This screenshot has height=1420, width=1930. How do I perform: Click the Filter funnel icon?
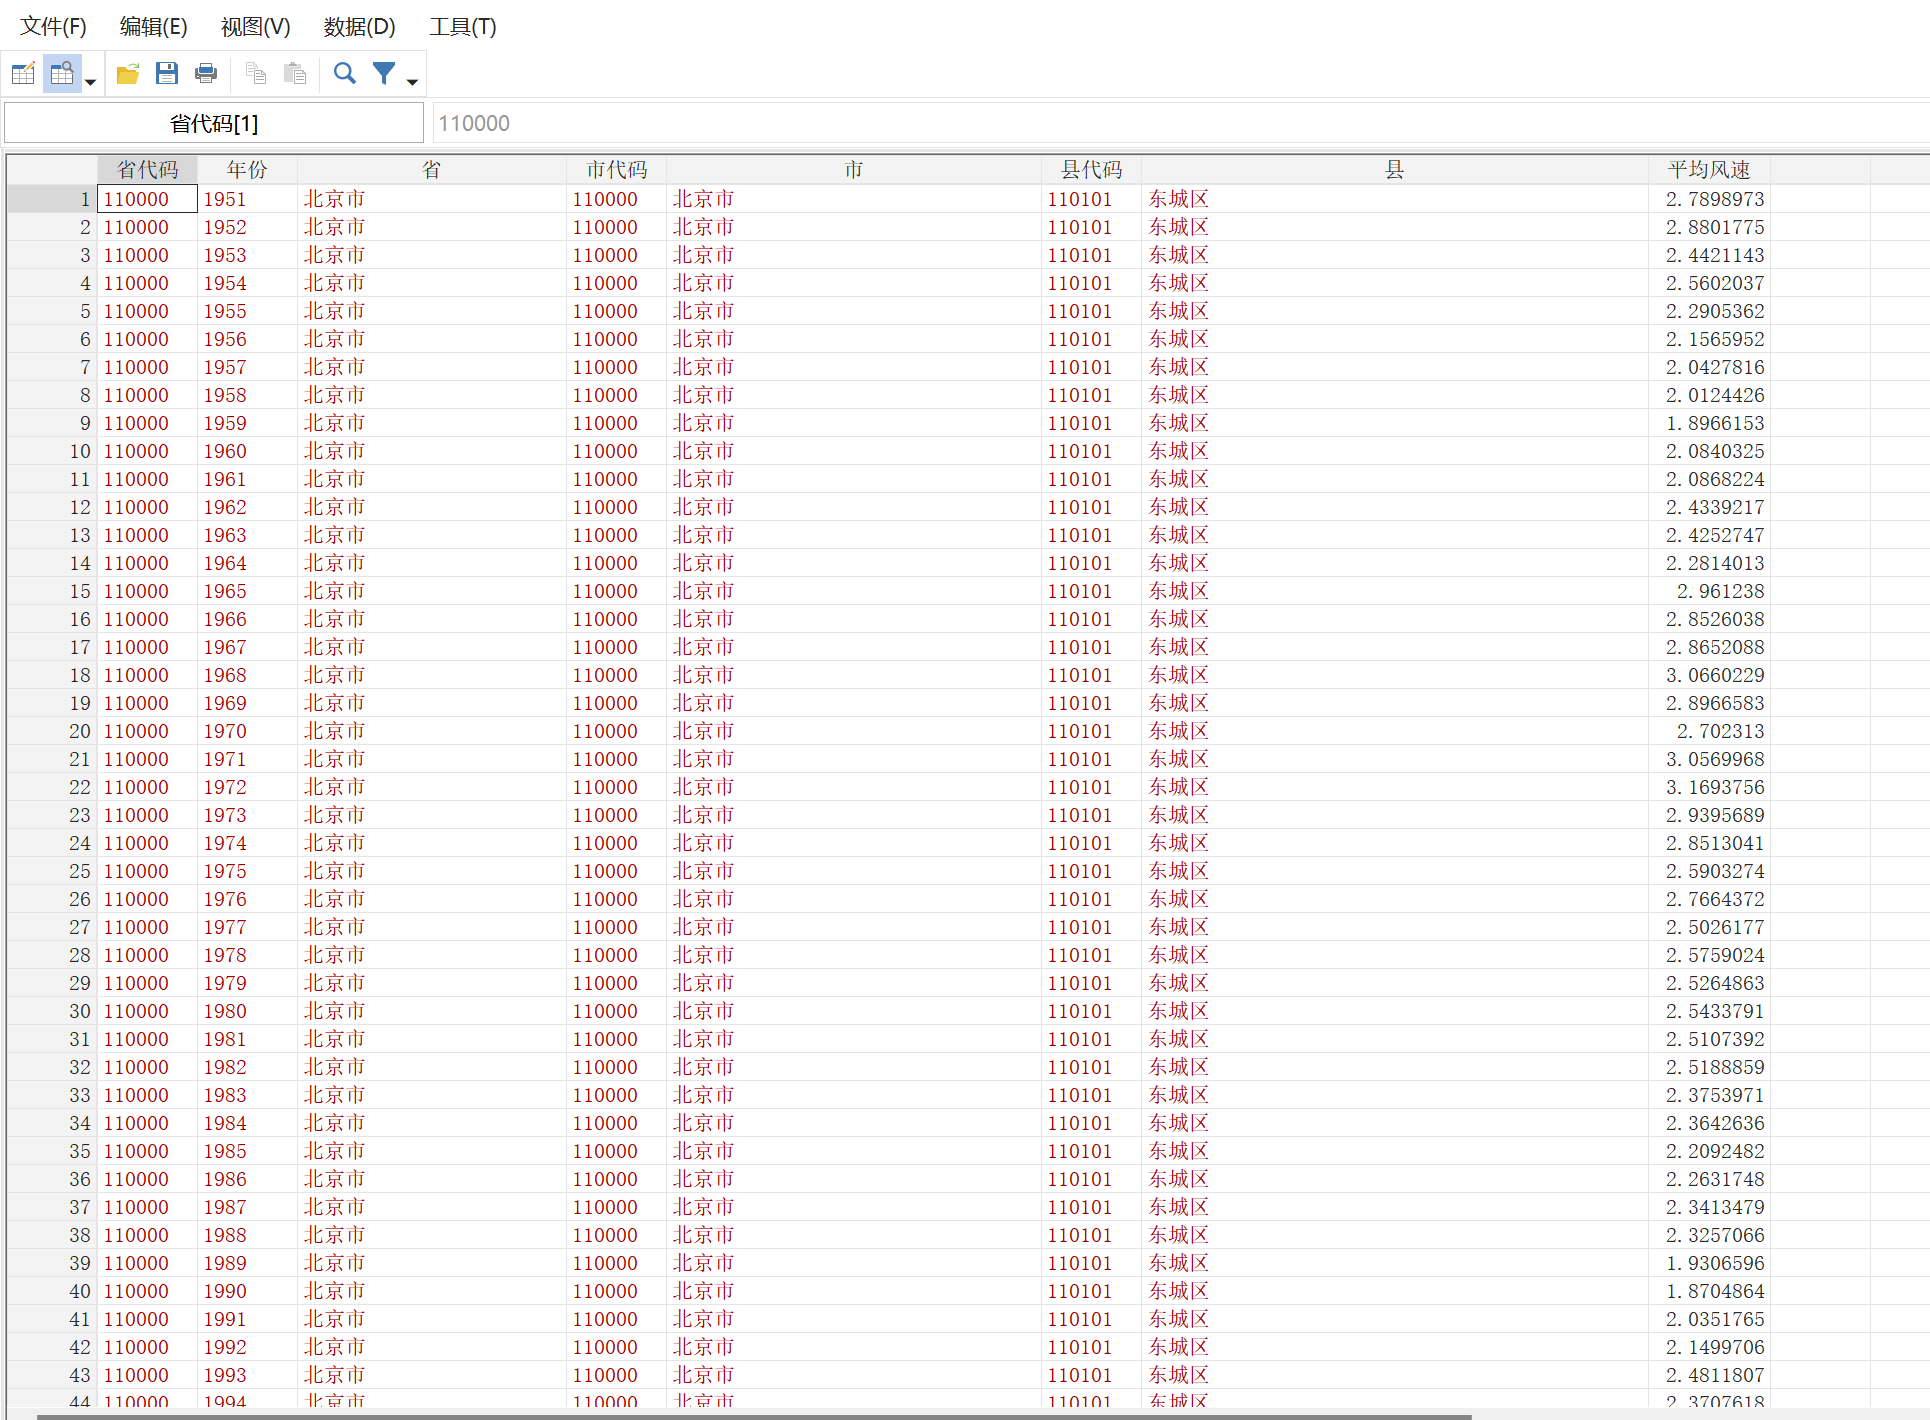[x=384, y=73]
